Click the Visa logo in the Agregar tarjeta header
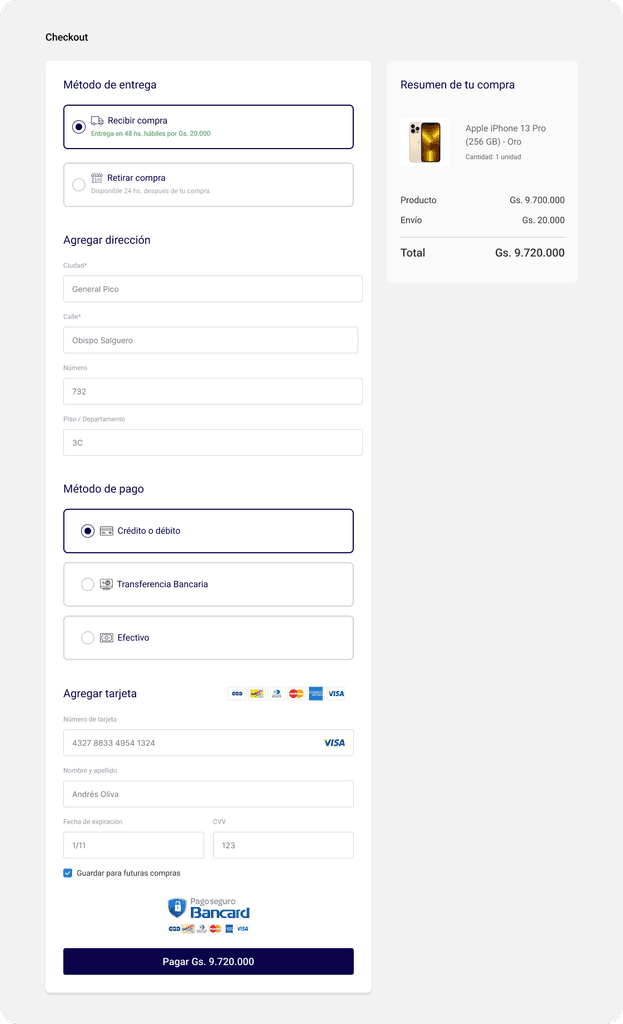The image size is (623, 1024). coord(336,694)
